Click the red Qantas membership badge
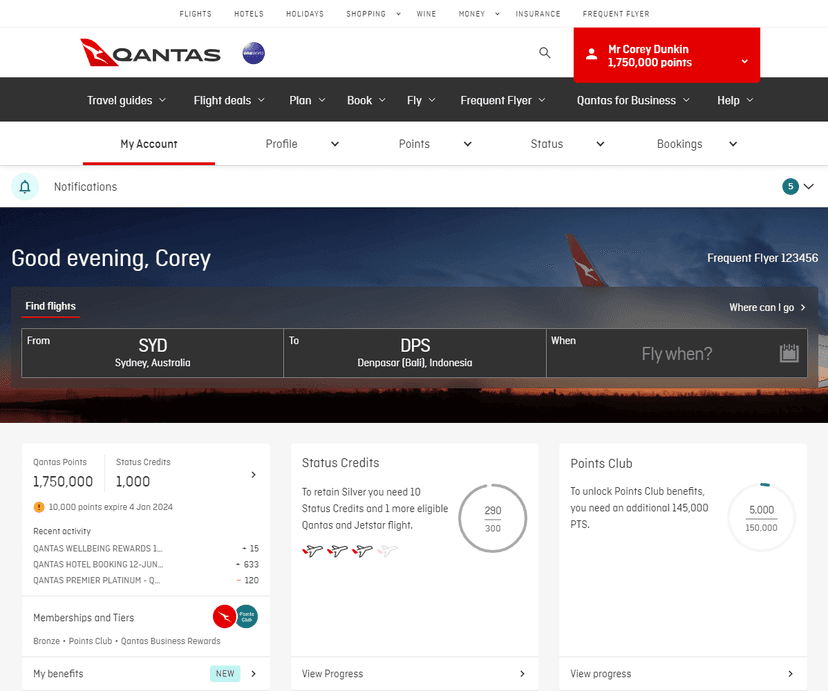Screen dimensions: 828x691 click(224, 617)
